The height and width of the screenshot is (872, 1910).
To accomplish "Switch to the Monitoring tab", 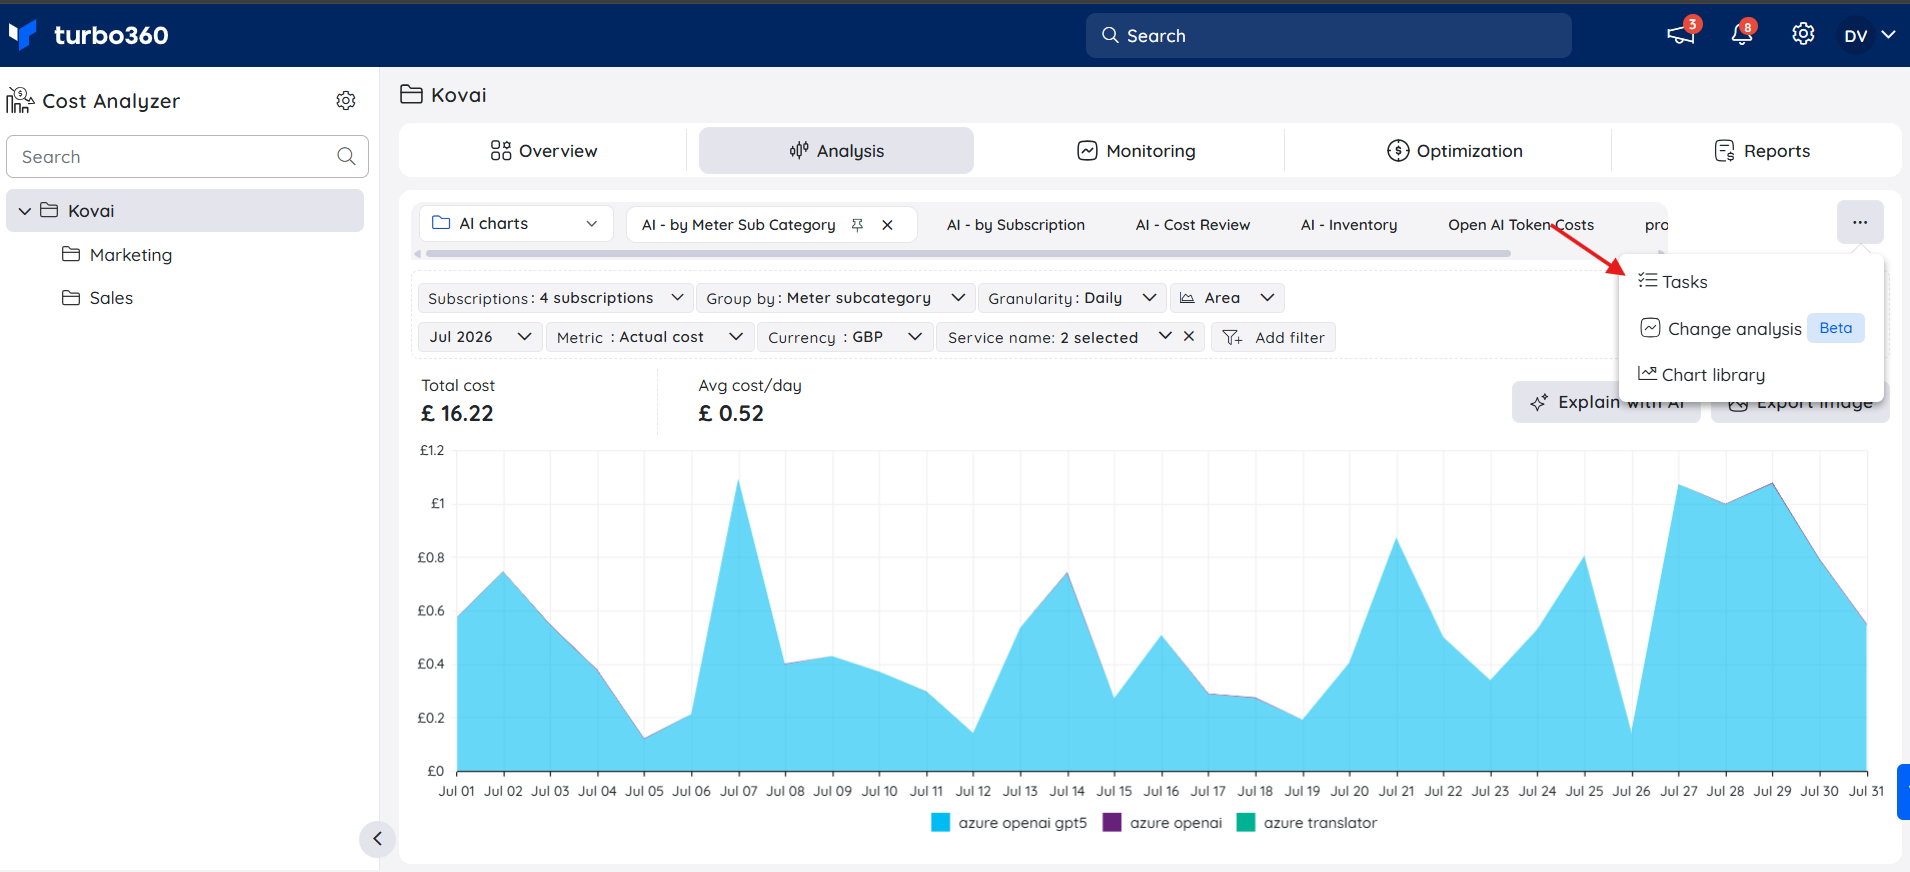I will pos(1136,151).
